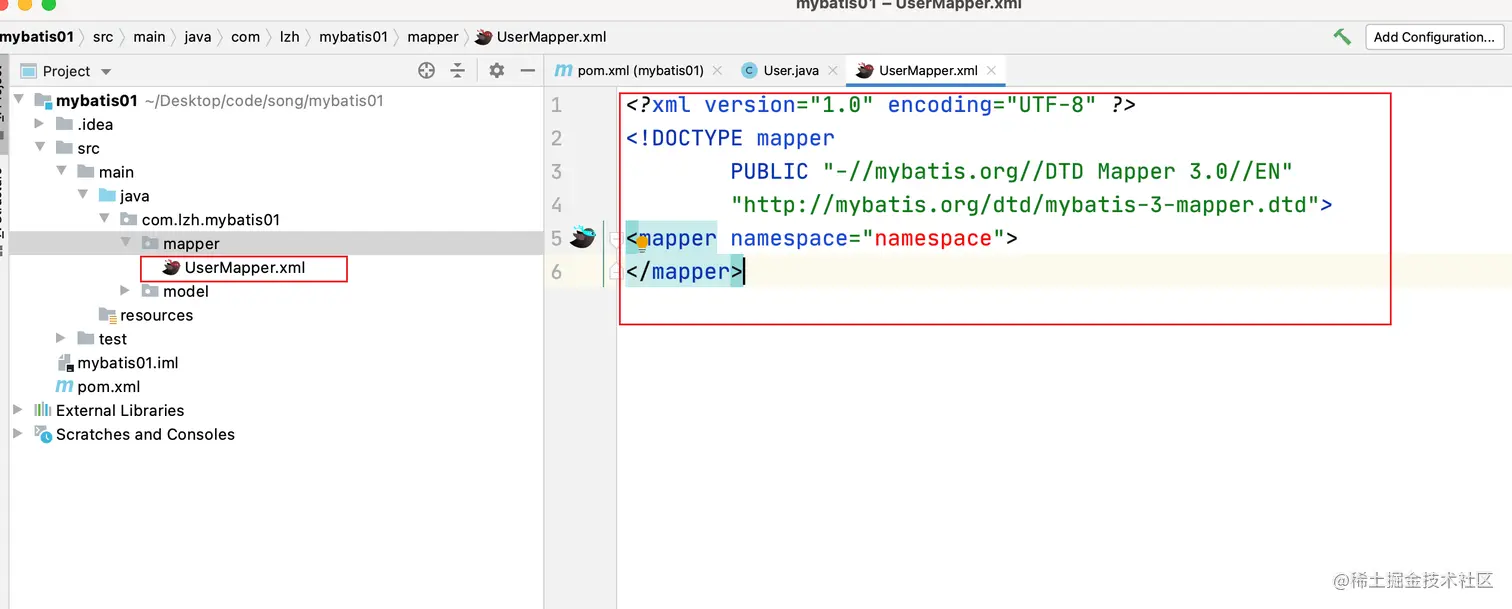The width and height of the screenshot is (1512, 609).
Task: Click src in the breadcrumb bar
Action: tap(103, 37)
